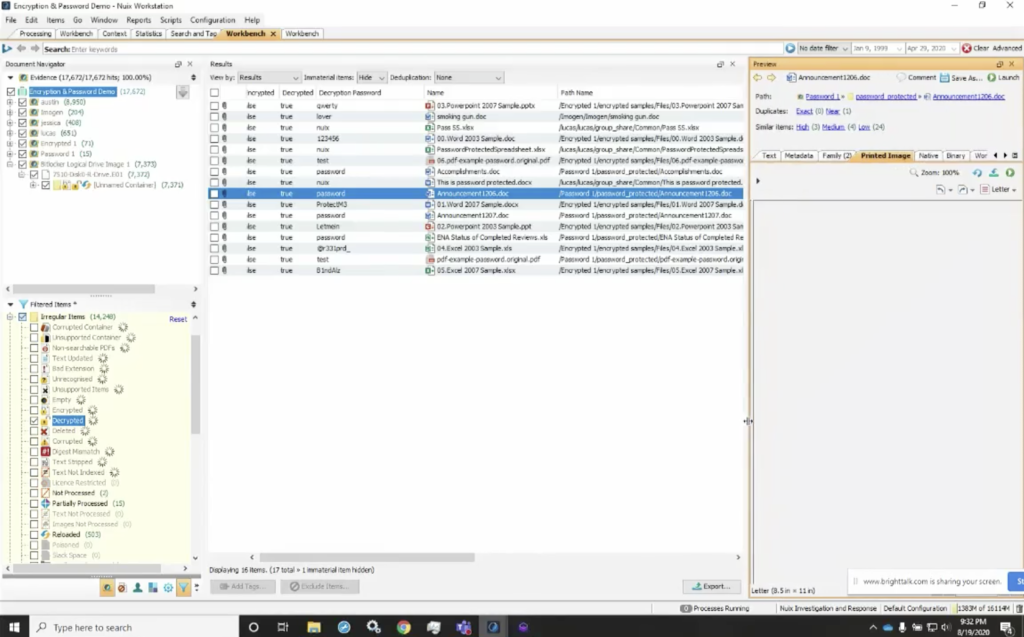Undock the Results panel
Viewport: 1024px width, 637px height.
(720, 64)
